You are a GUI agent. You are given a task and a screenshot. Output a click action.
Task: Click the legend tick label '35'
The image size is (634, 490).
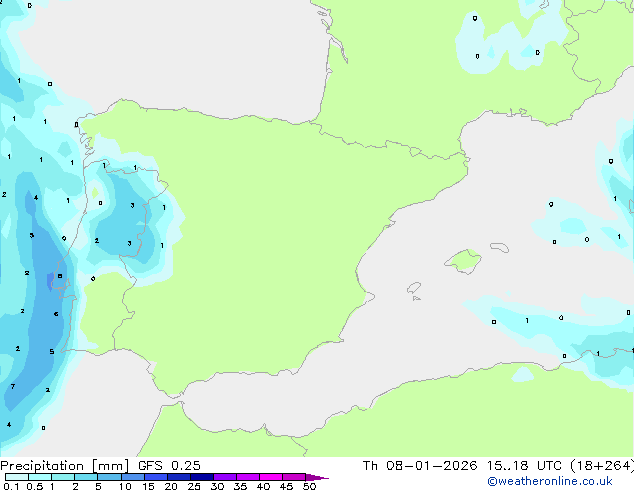240,486
